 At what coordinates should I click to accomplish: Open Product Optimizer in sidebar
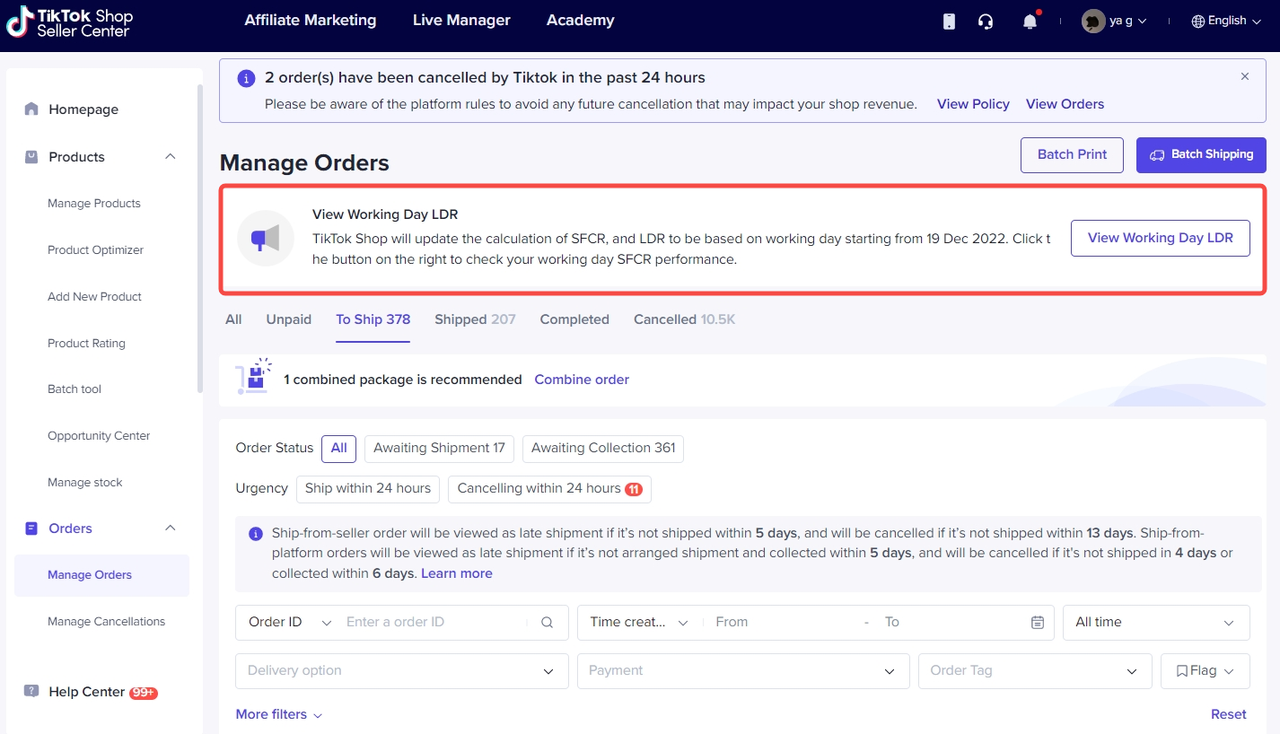click(x=96, y=250)
